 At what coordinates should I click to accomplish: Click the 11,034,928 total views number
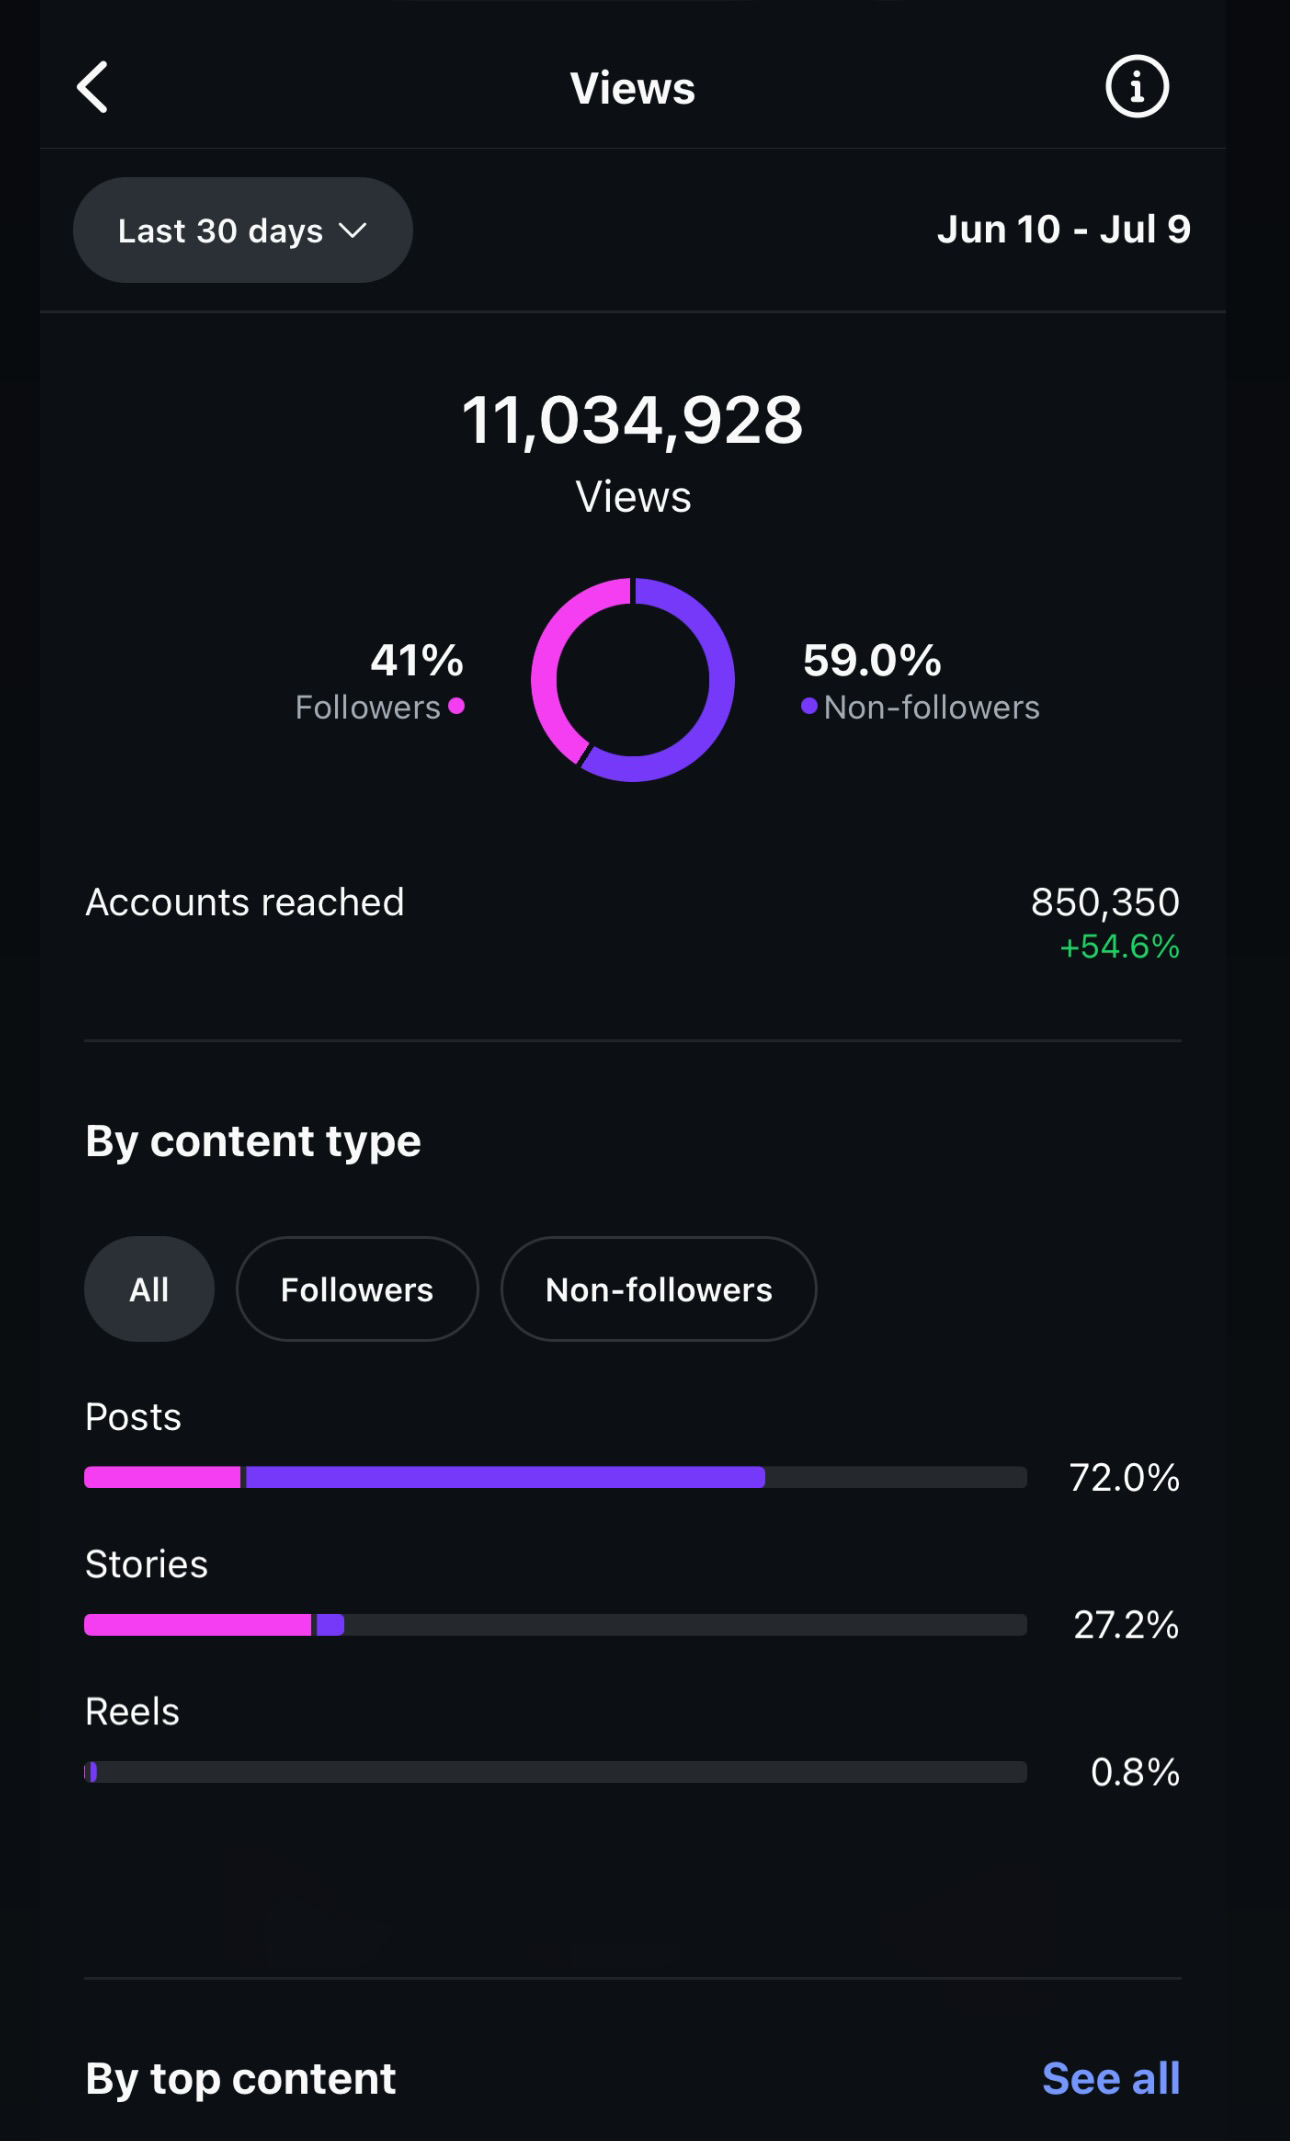pyautogui.click(x=632, y=420)
